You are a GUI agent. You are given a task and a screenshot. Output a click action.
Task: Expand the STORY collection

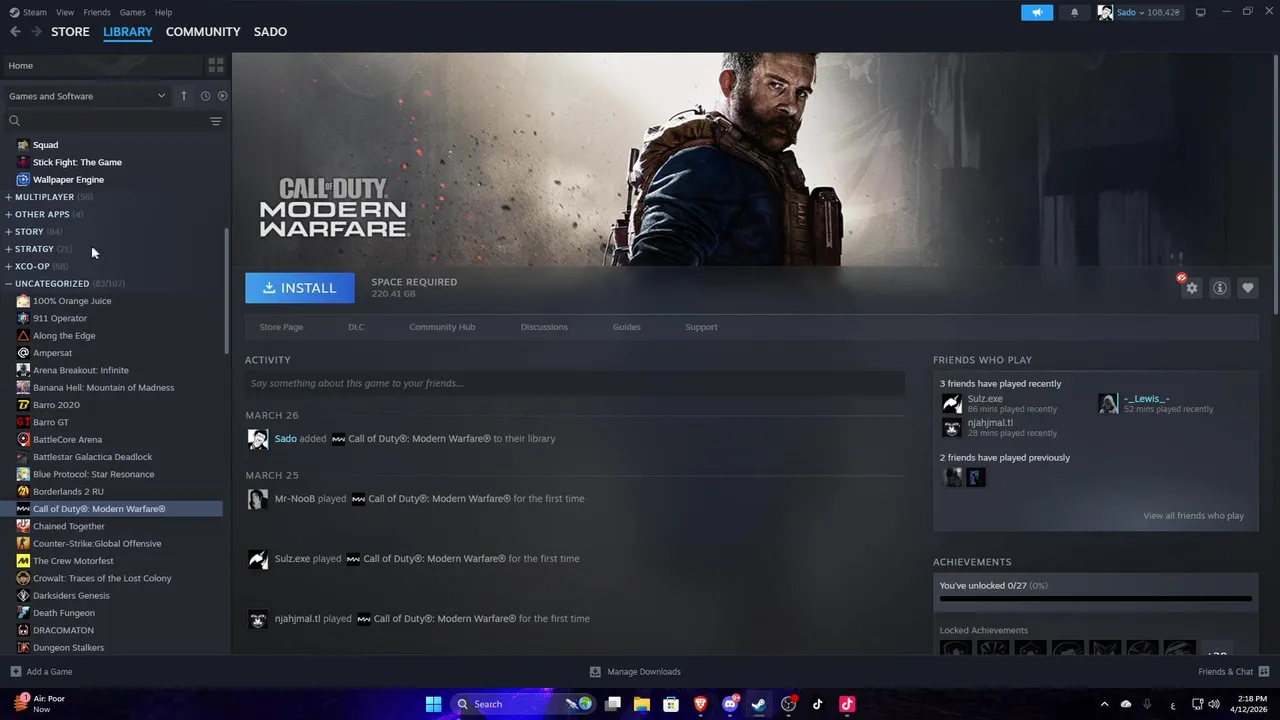pos(29,232)
